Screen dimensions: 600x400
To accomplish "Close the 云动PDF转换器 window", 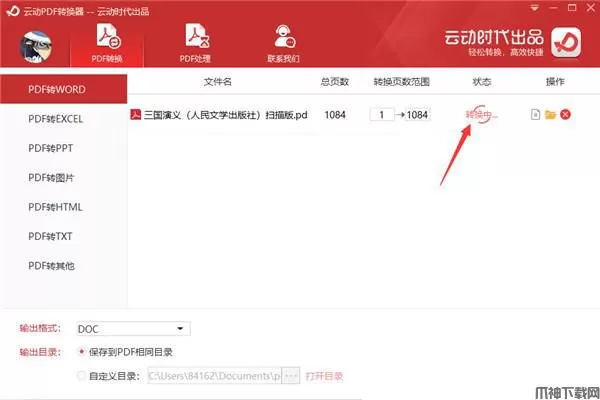I will [591, 8].
